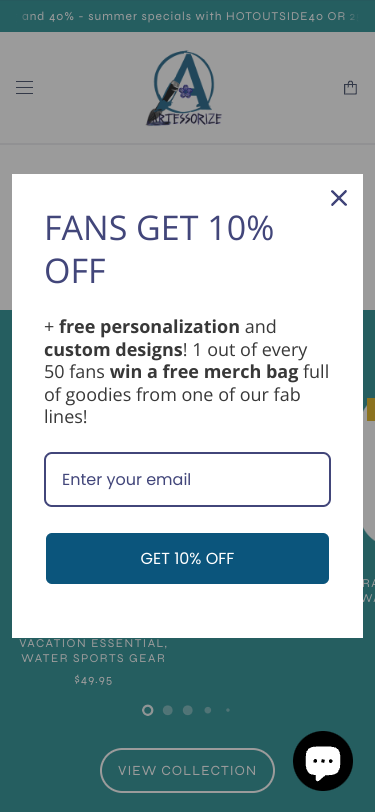Screen dimensions: 375x812
Task: Jump to the third carousel dot
Action: tap(188, 710)
